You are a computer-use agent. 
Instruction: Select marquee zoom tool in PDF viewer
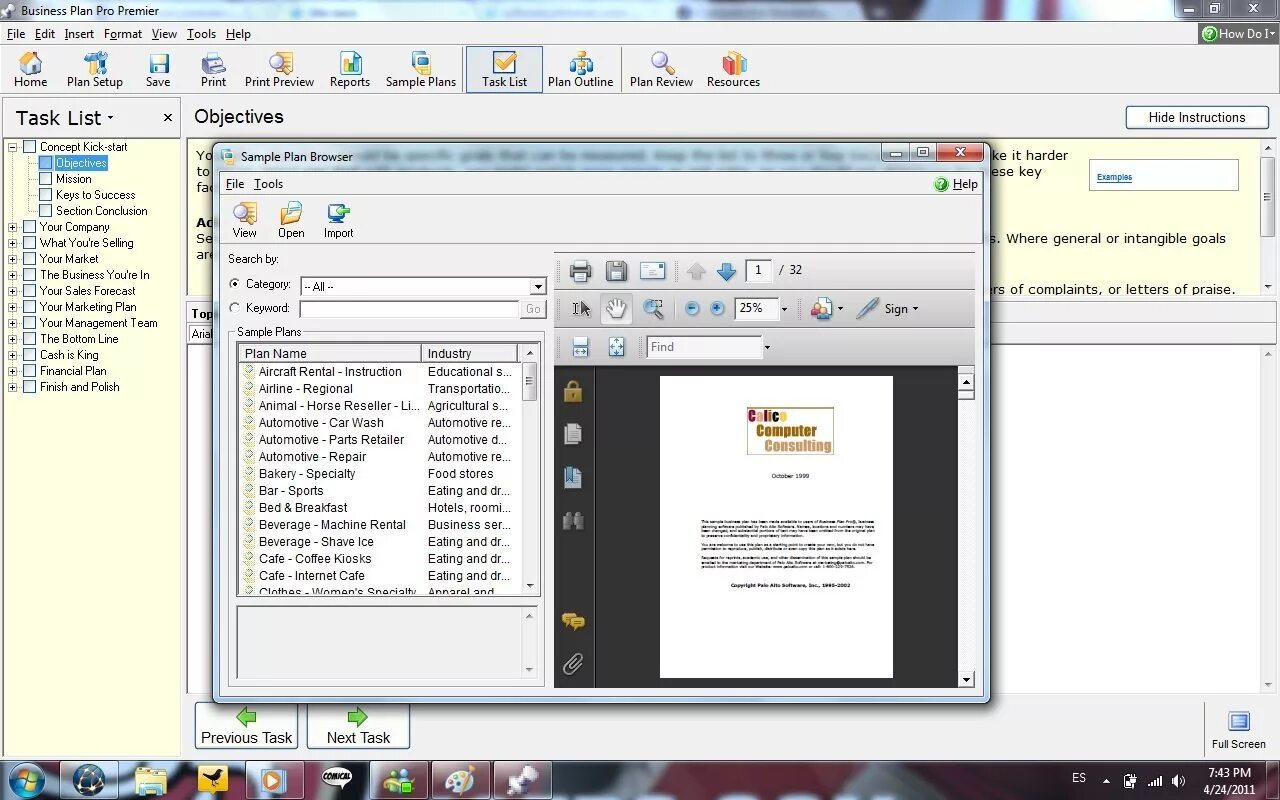(653, 309)
